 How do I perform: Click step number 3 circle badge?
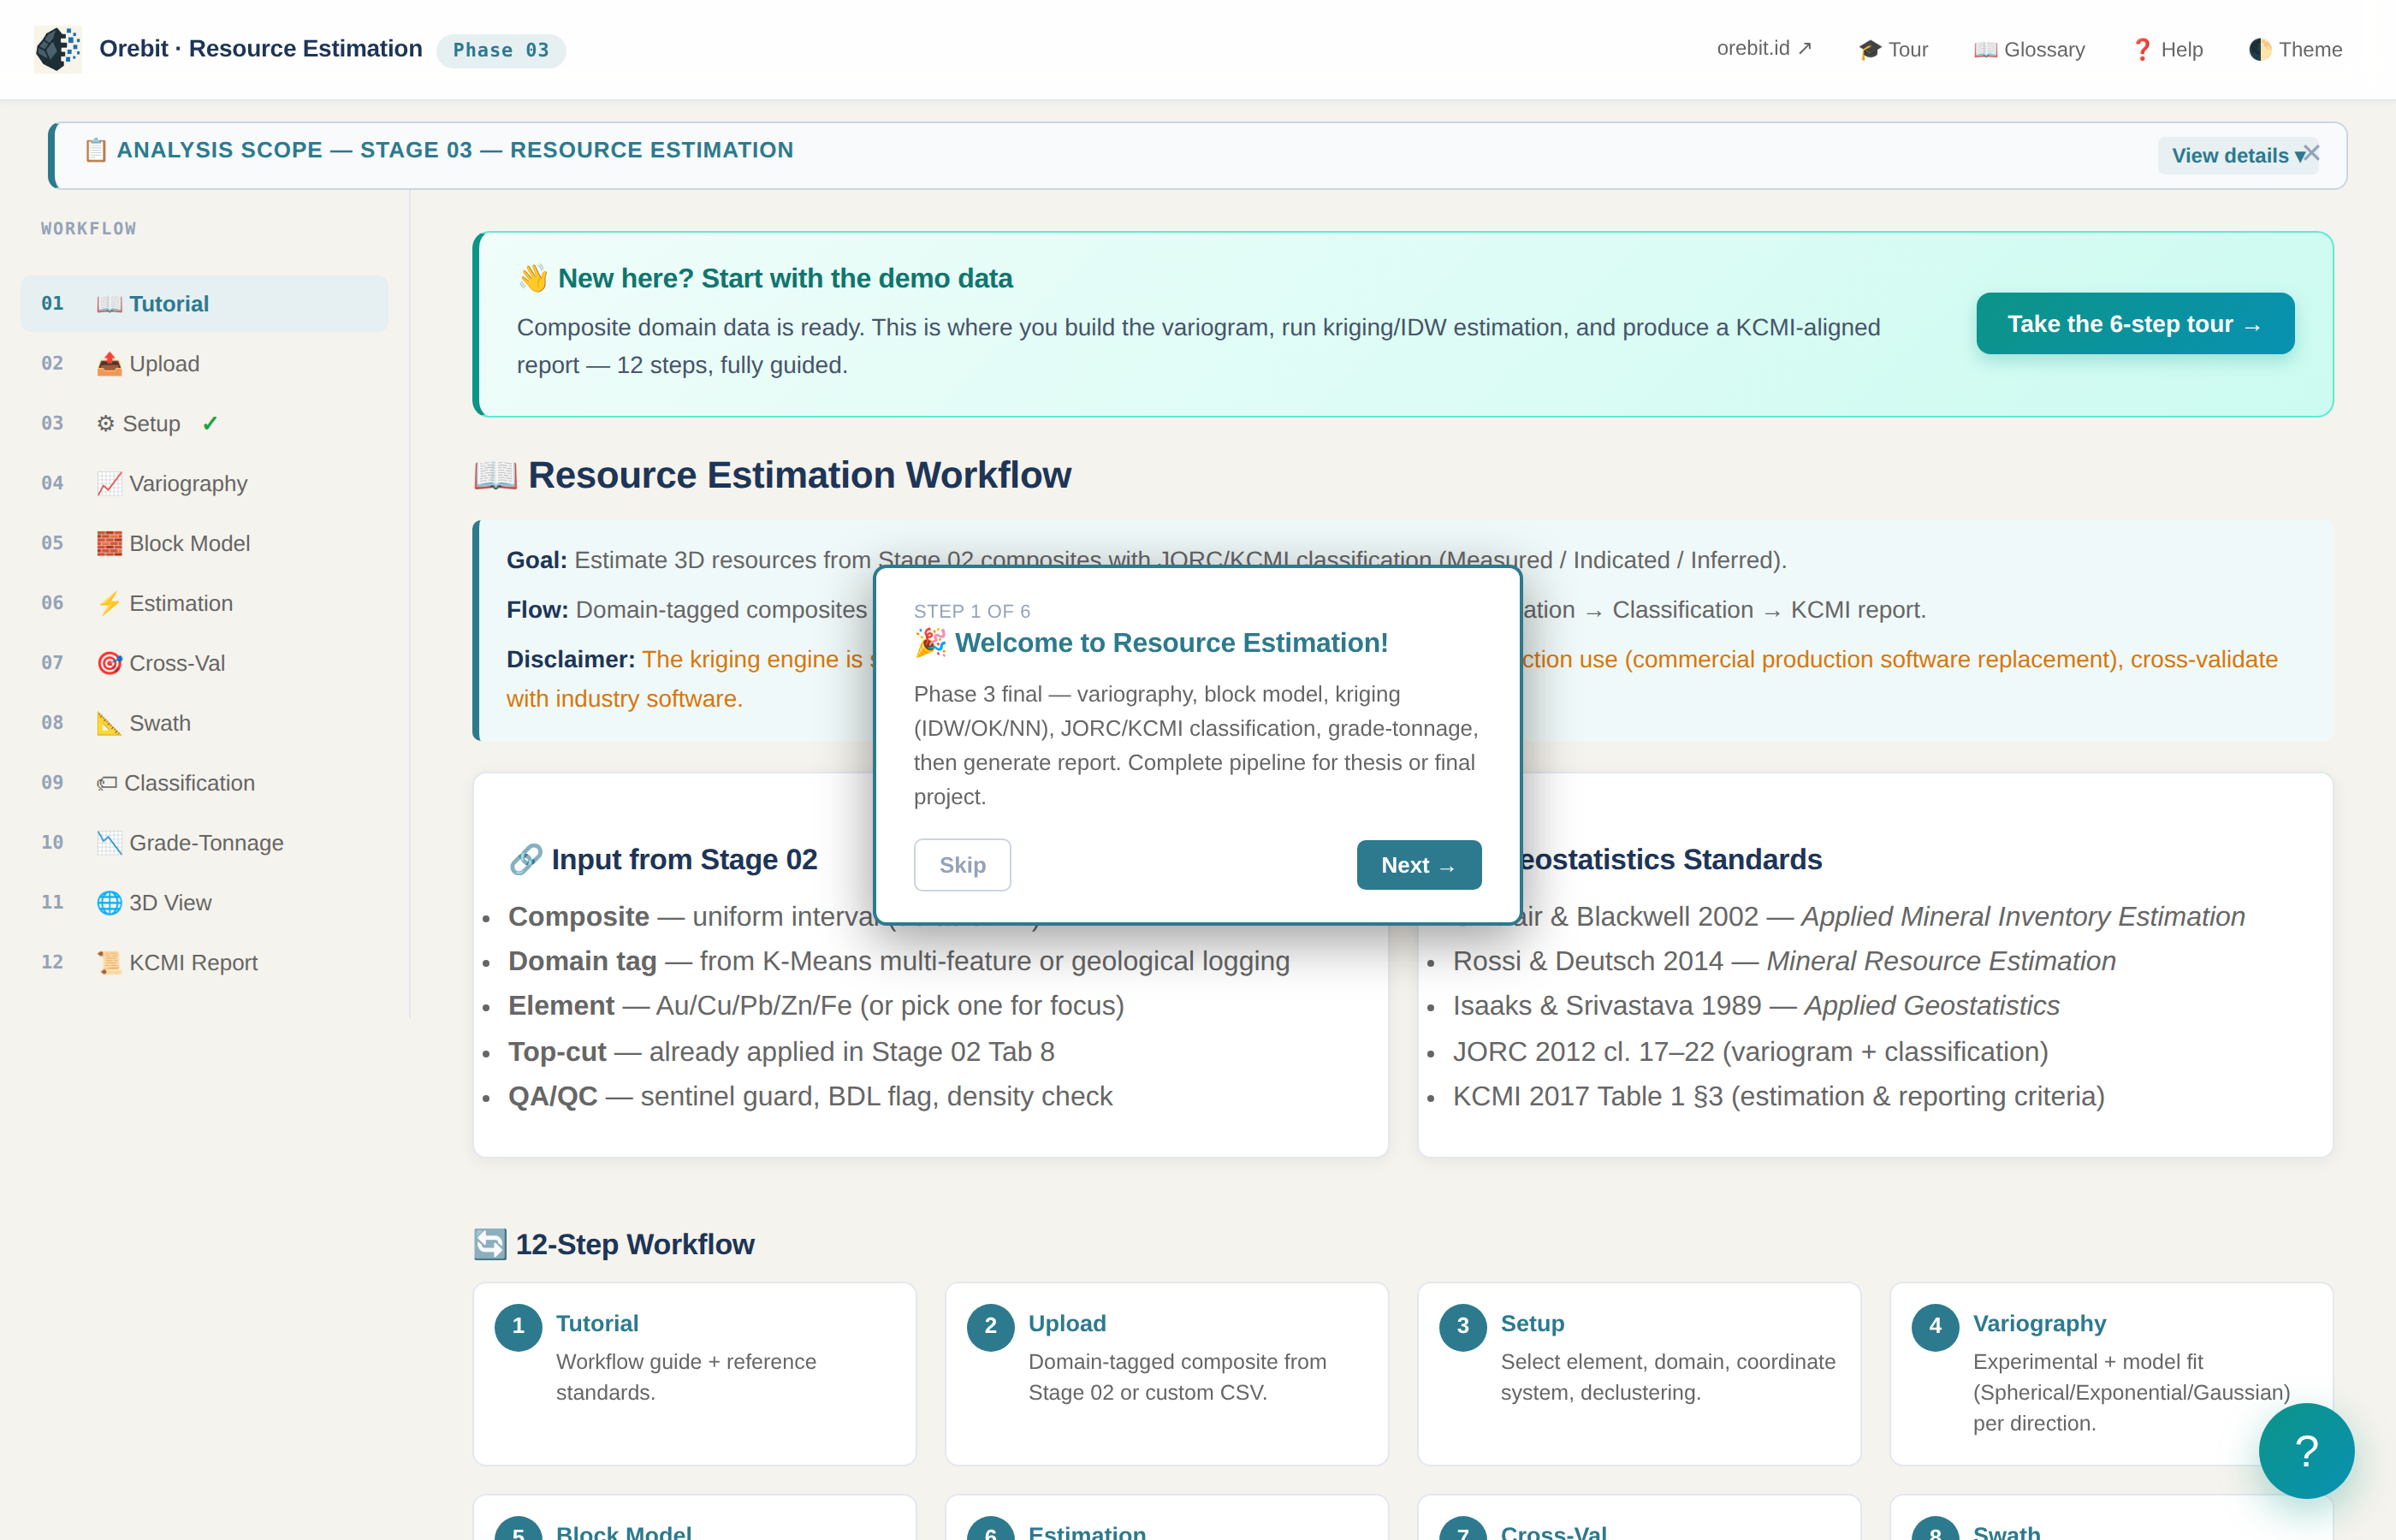tap(1462, 1326)
